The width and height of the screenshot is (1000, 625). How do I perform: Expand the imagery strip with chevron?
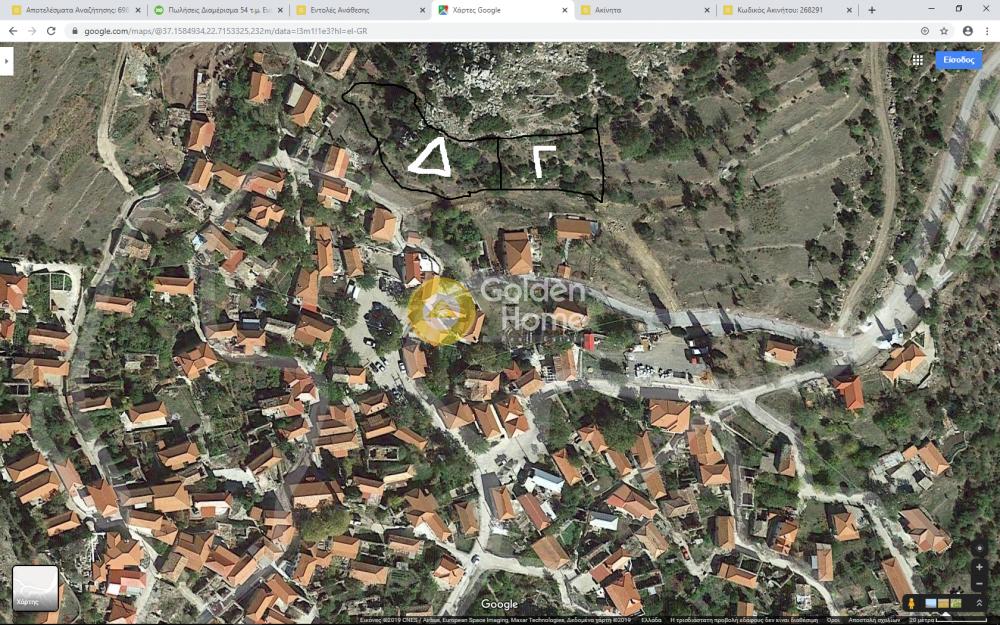click(x=979, y=604)
